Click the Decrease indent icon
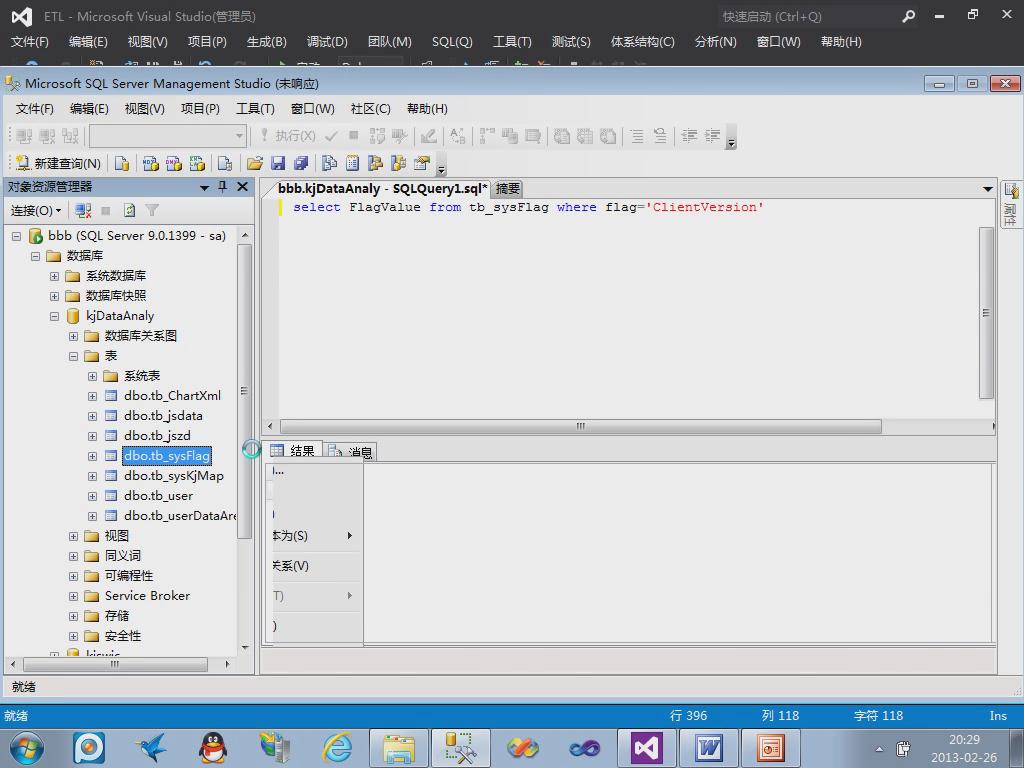This screenshot has width=1024, height=768. 690,136
